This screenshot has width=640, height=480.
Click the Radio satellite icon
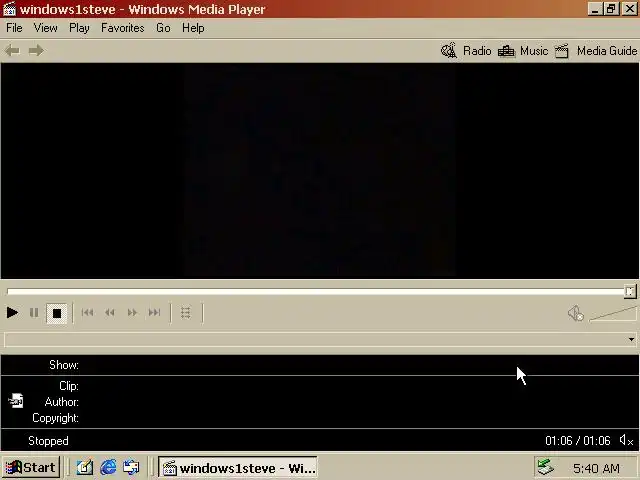(x=449, y=51)
